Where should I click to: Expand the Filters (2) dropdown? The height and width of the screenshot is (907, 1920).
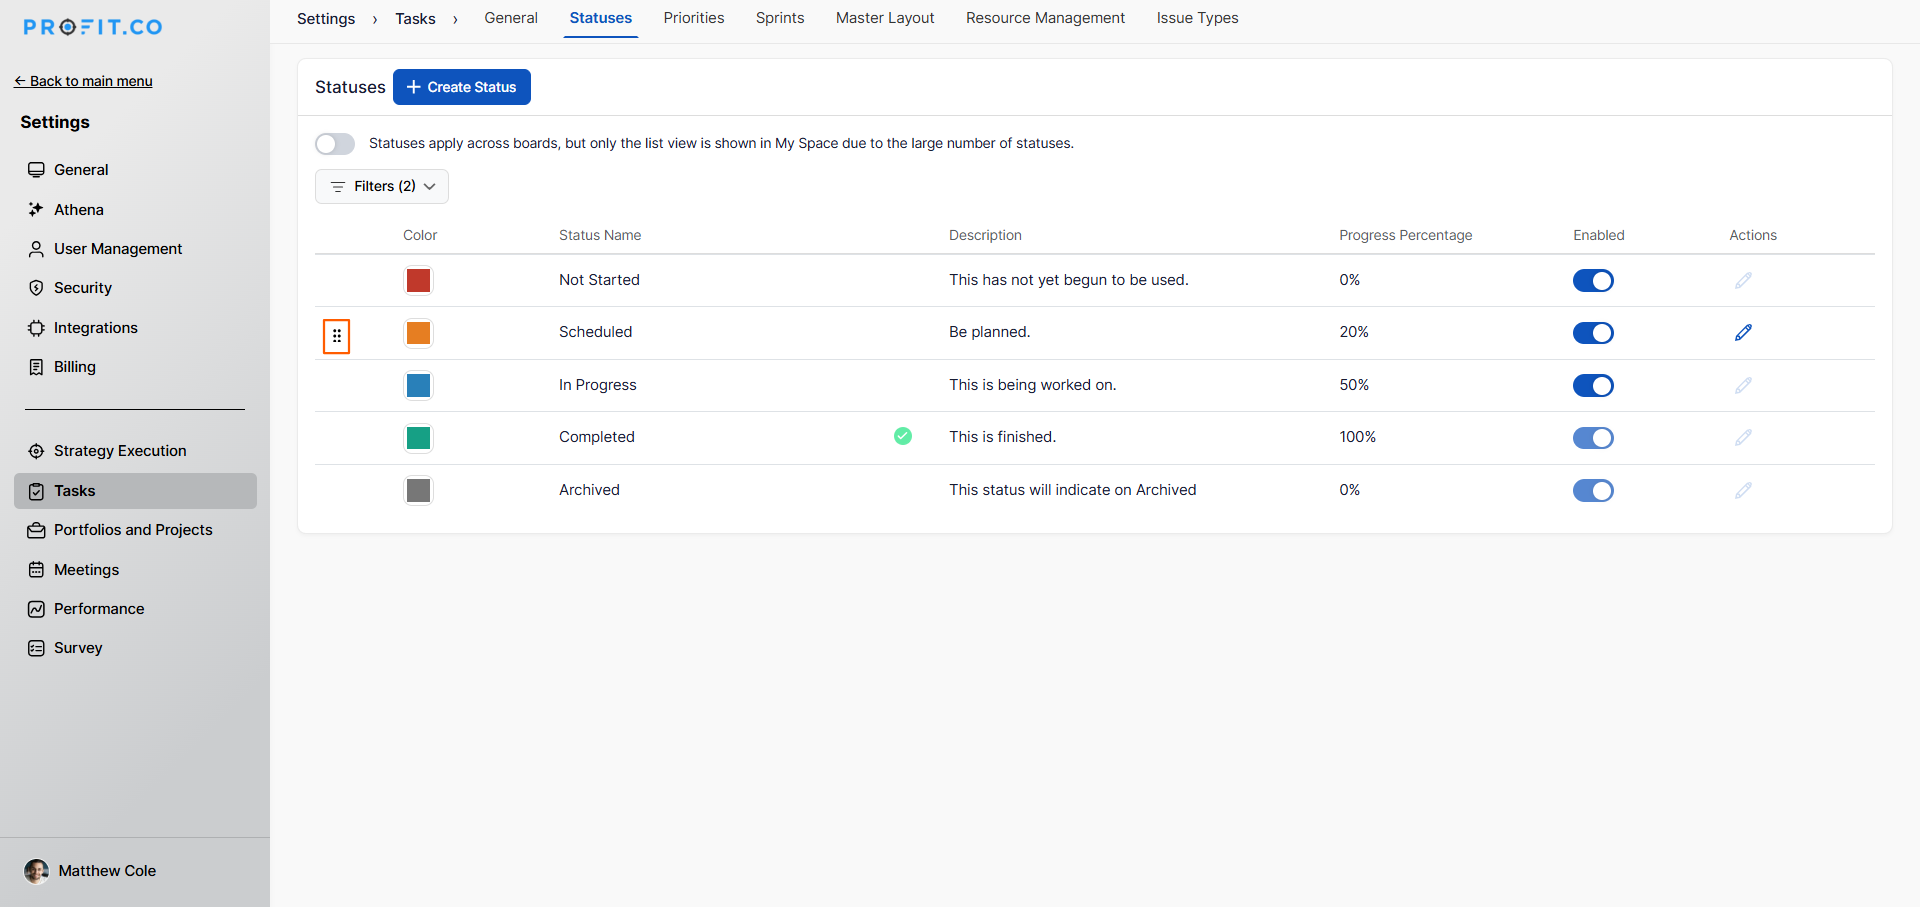click(x=382, y=187)
